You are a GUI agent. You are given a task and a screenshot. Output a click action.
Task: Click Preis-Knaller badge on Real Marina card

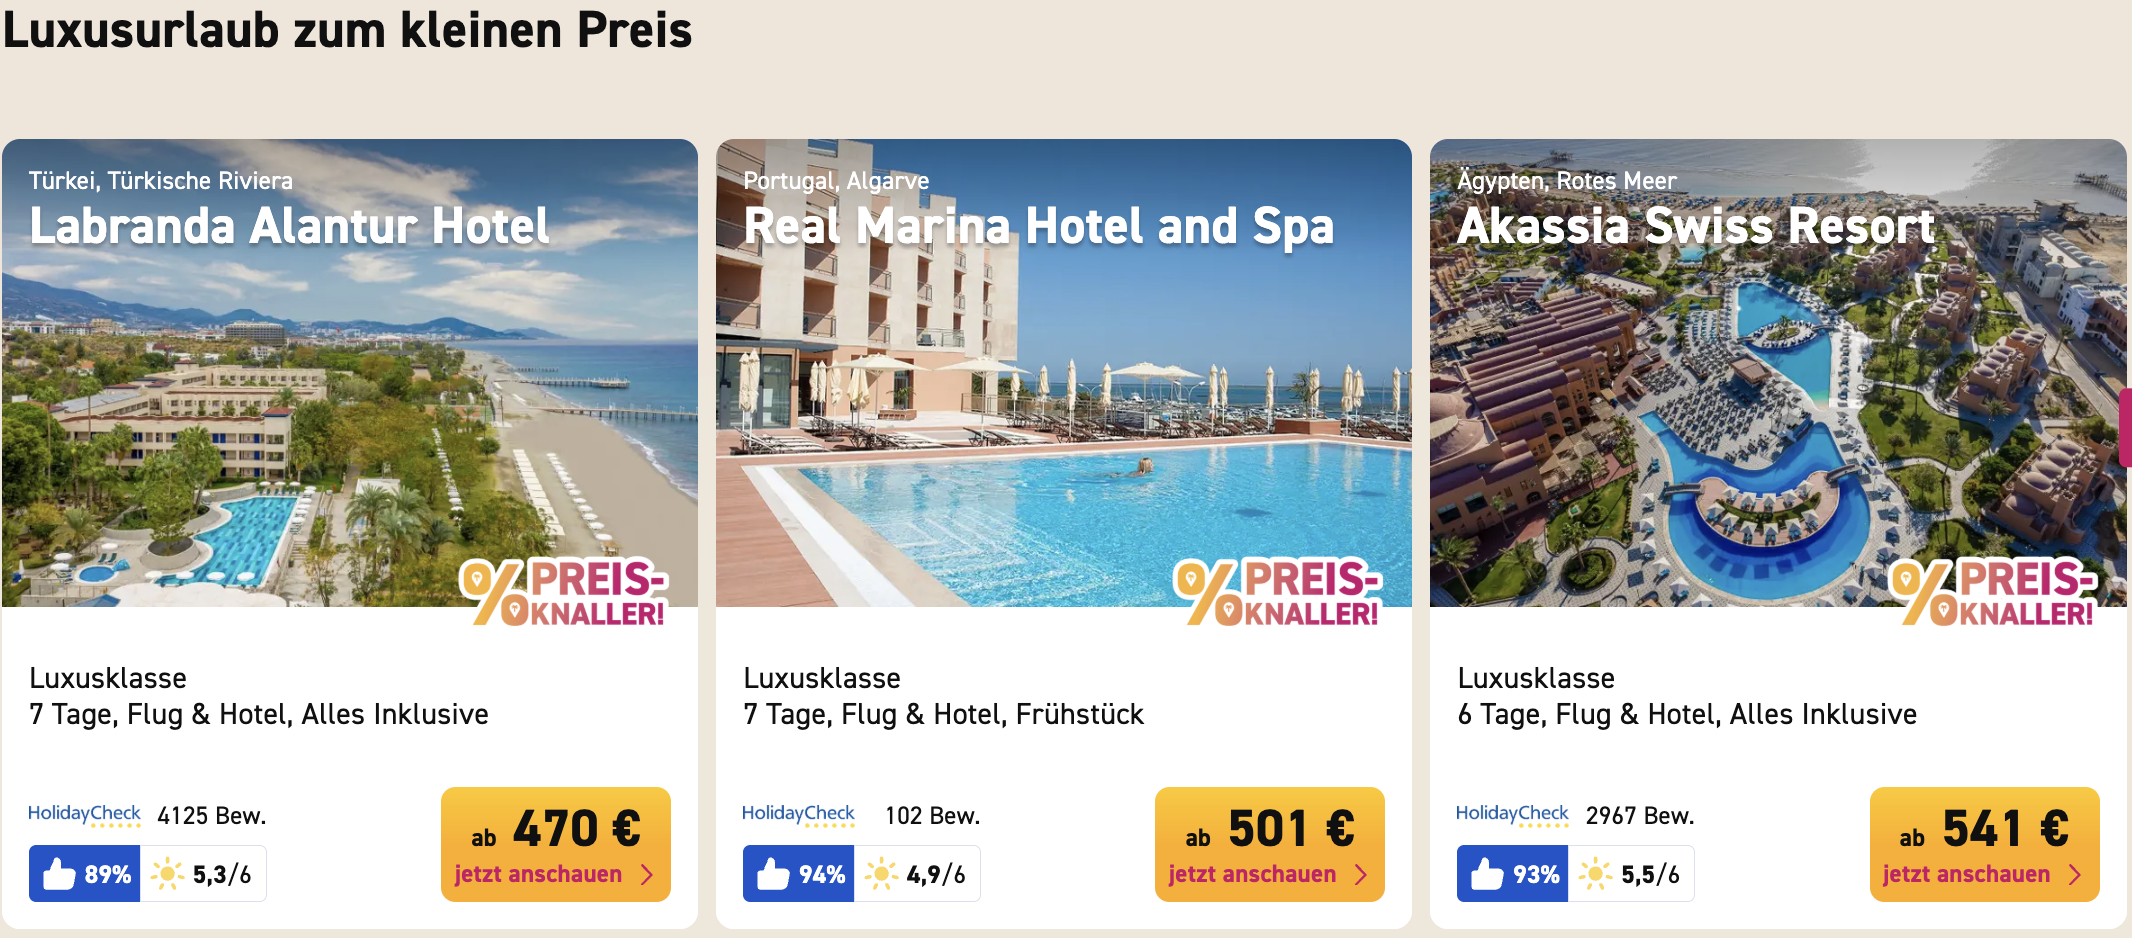[x=1279, y=592]
